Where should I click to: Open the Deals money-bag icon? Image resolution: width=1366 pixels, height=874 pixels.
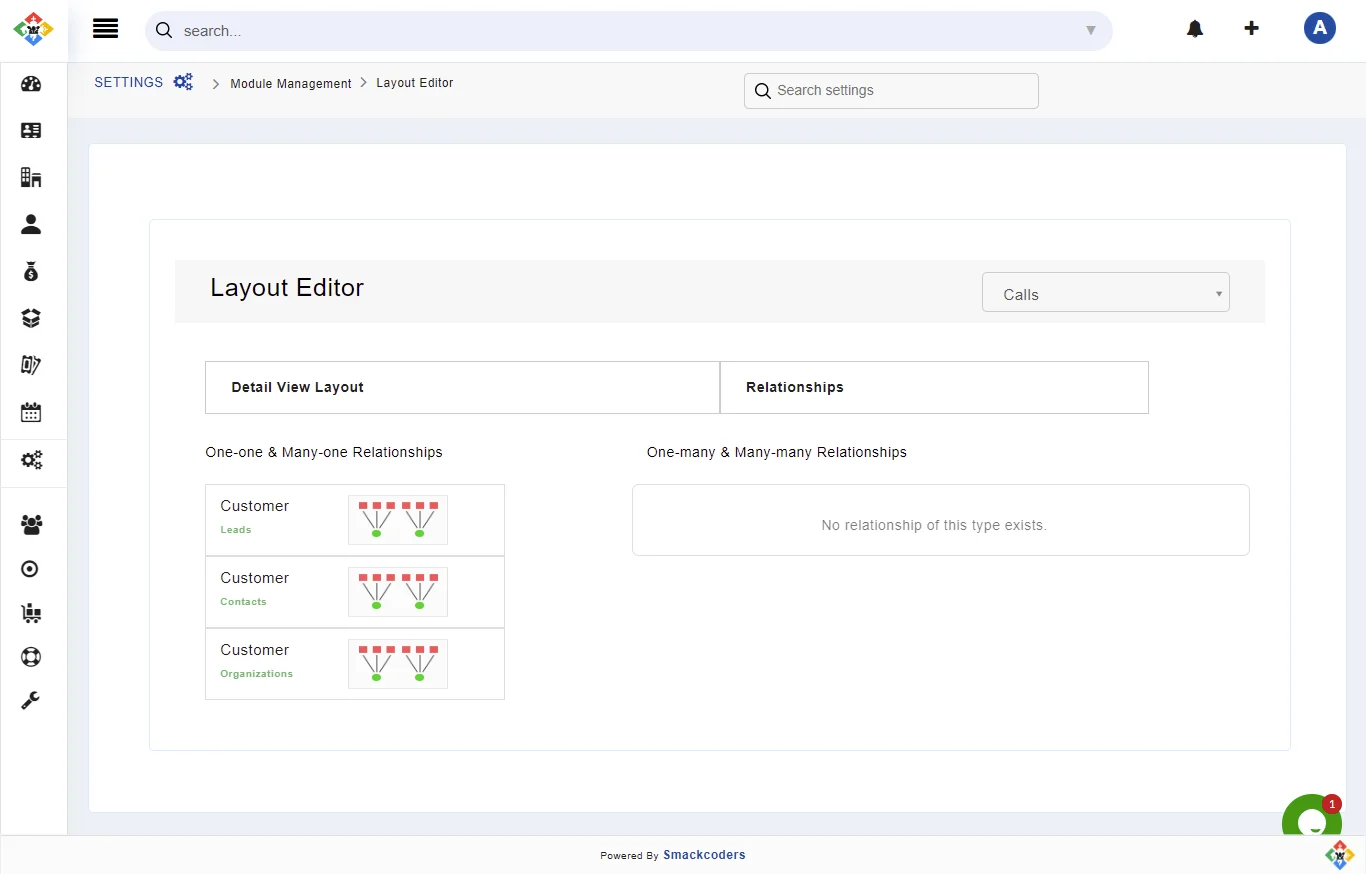(31, 271)
